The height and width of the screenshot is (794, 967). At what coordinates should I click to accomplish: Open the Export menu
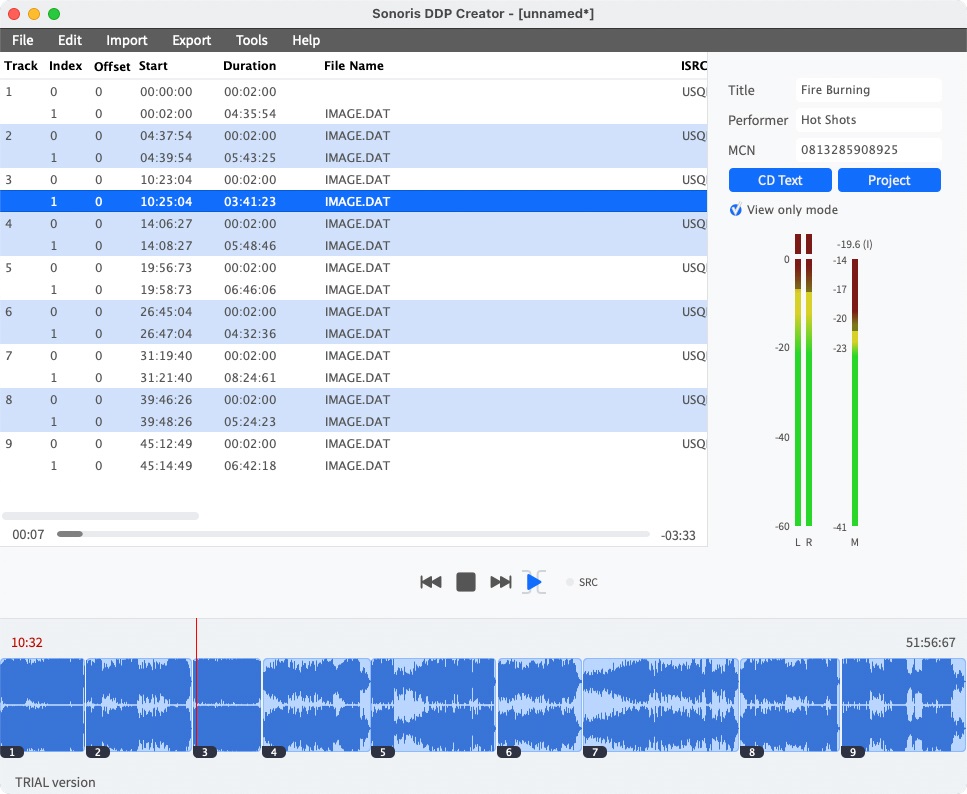[x=191, y=40]
